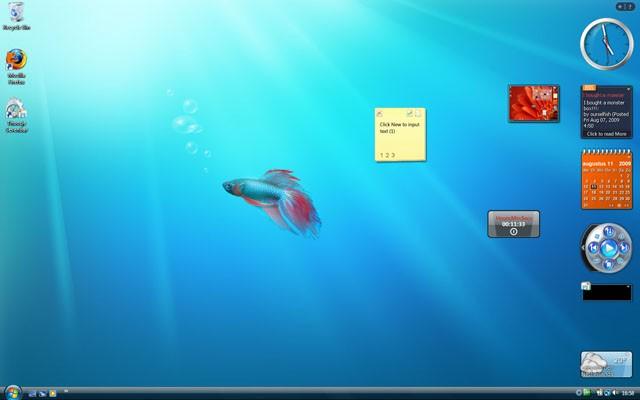Open the Windows Start orb

pos(13,393)
